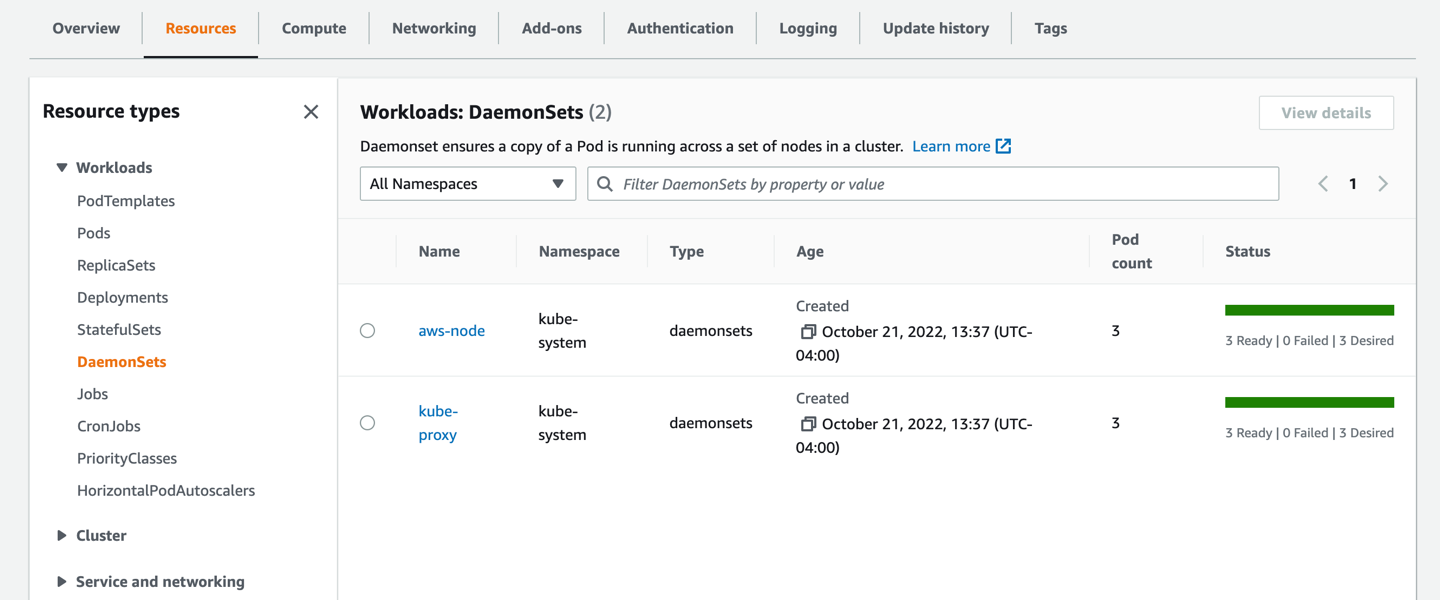
Task: Click the next page arrow
Action: (1383, 183)
